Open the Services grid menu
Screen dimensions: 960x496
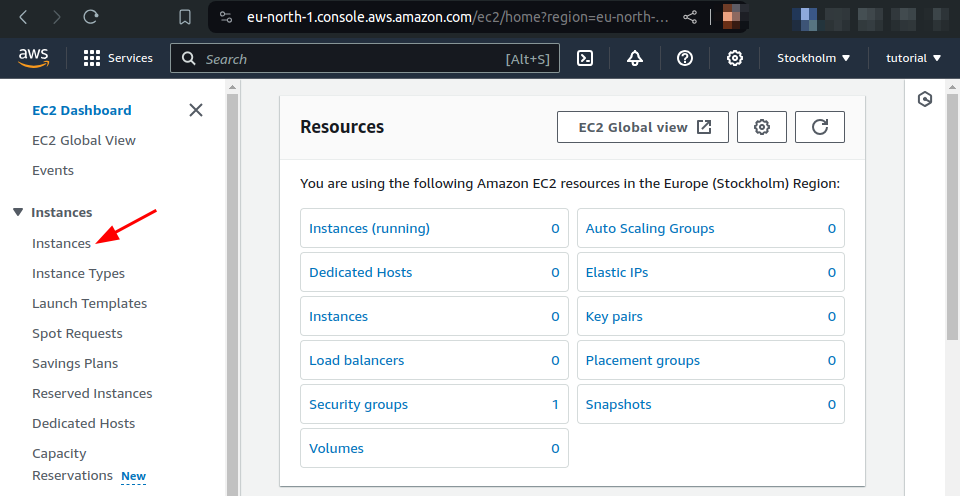(118, 58)
